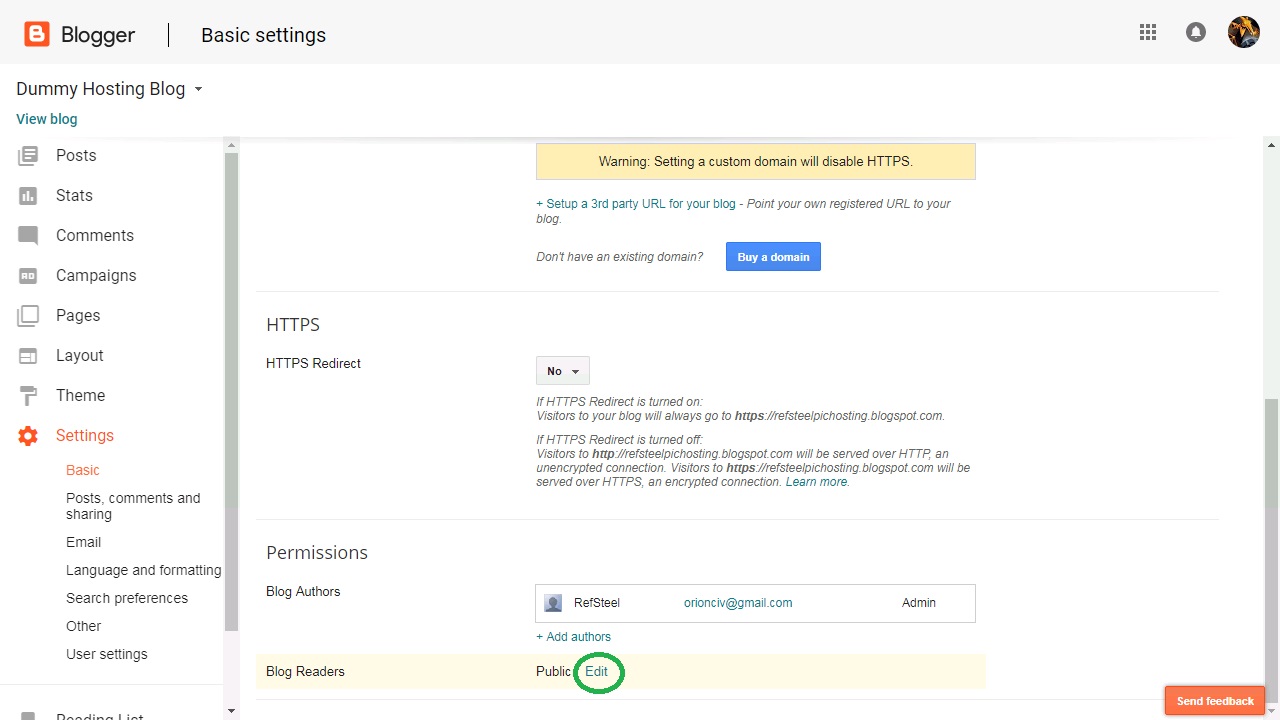Click the Comments bubble icon

[28, 236]
